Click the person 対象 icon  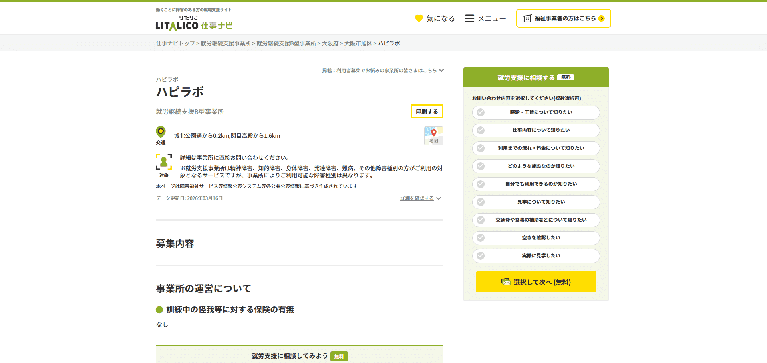pyautogui.click(x=164, y=161)
